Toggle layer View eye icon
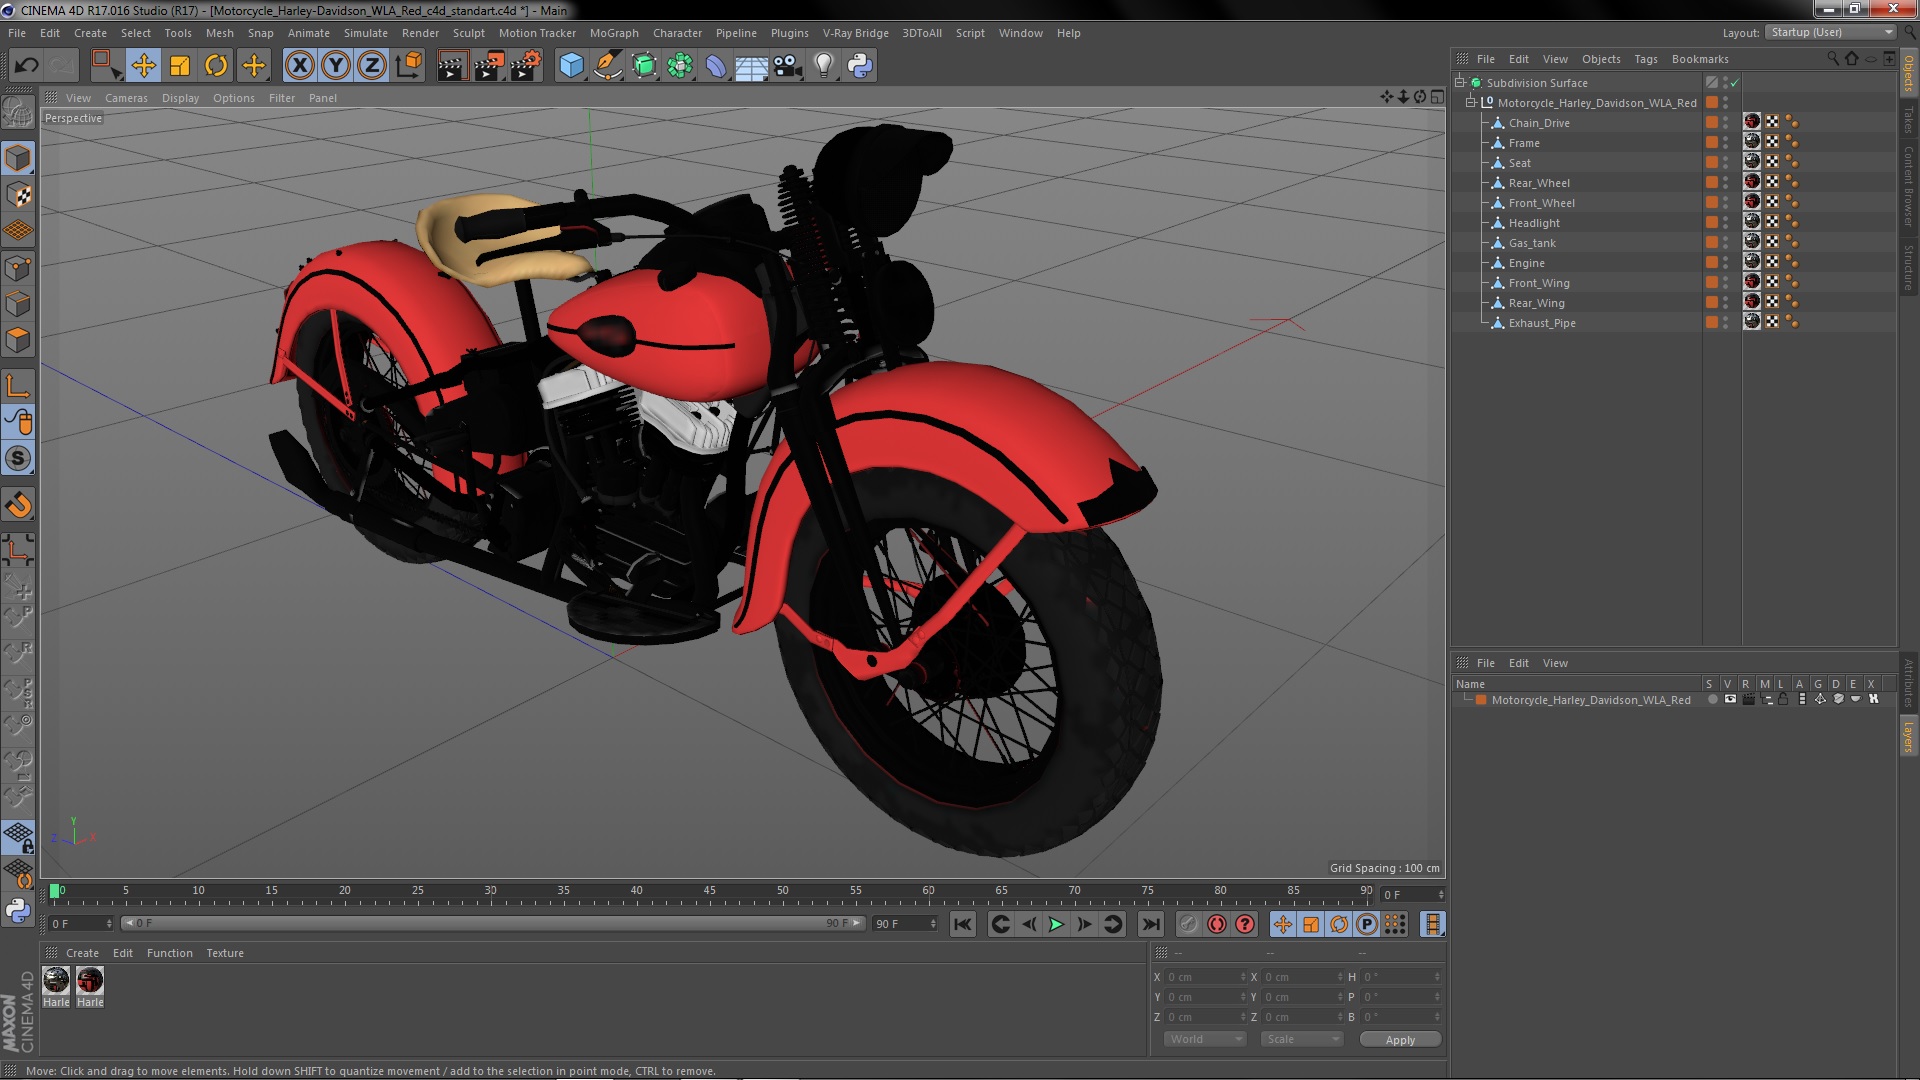The image size is (1920, 1080). pyautogui.click(x=1730, y=700)
